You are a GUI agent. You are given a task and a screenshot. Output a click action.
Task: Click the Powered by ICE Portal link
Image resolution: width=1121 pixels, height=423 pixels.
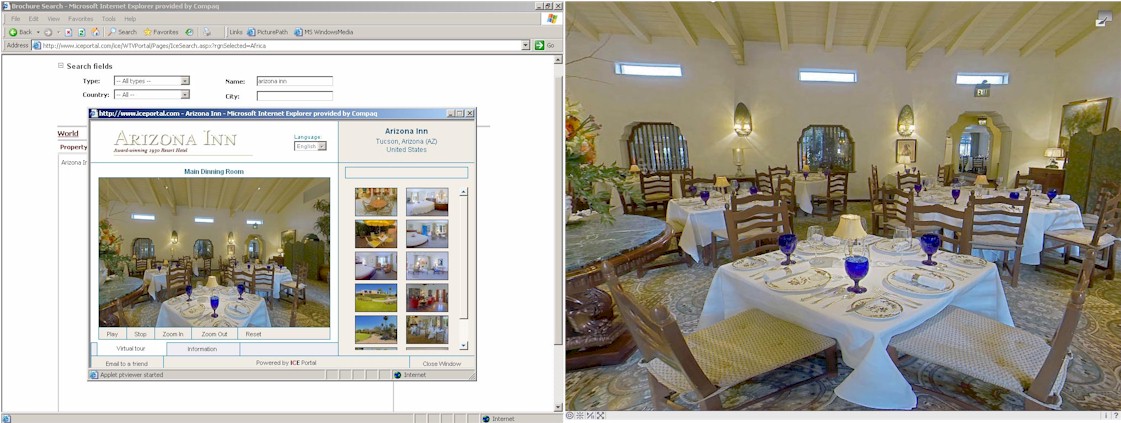pyautogui.click(x=286, y=363)
